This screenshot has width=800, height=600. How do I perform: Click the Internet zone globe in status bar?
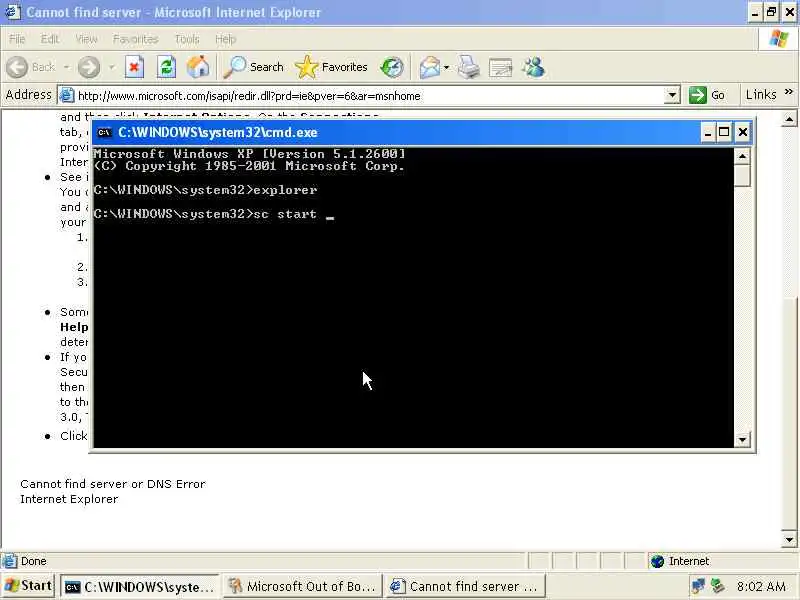657,561
